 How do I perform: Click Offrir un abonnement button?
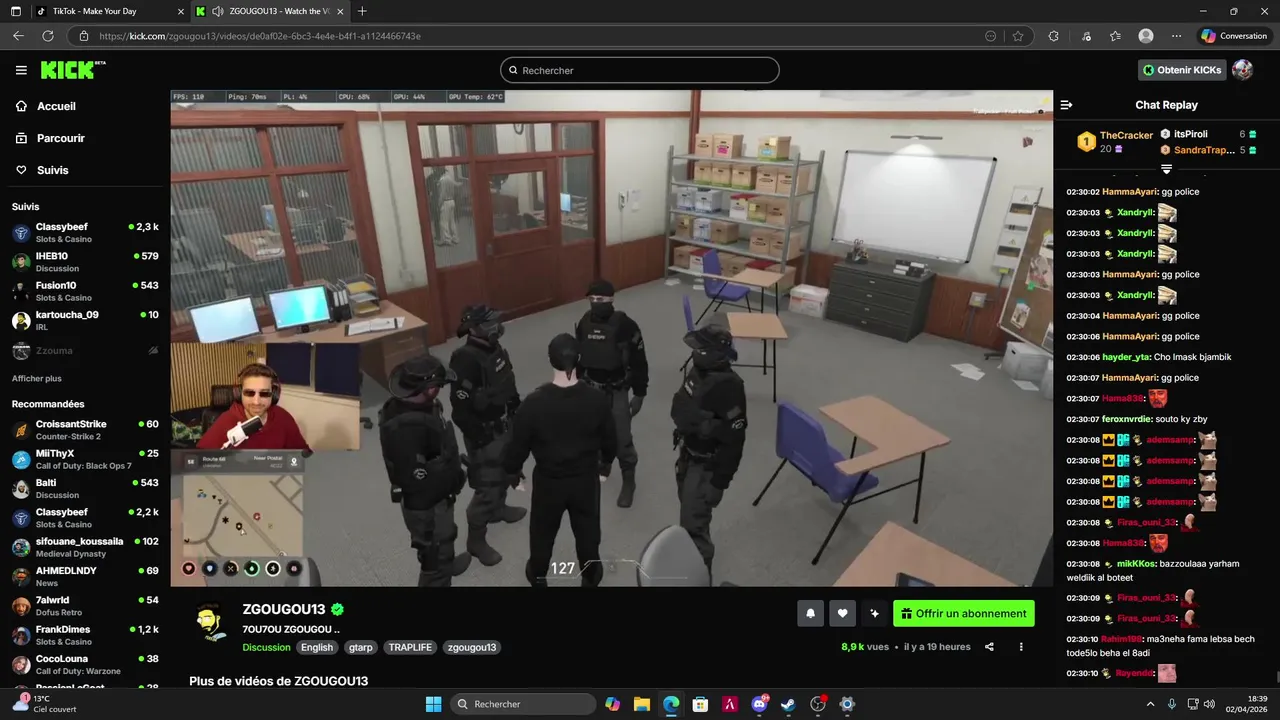coord(964,614)
